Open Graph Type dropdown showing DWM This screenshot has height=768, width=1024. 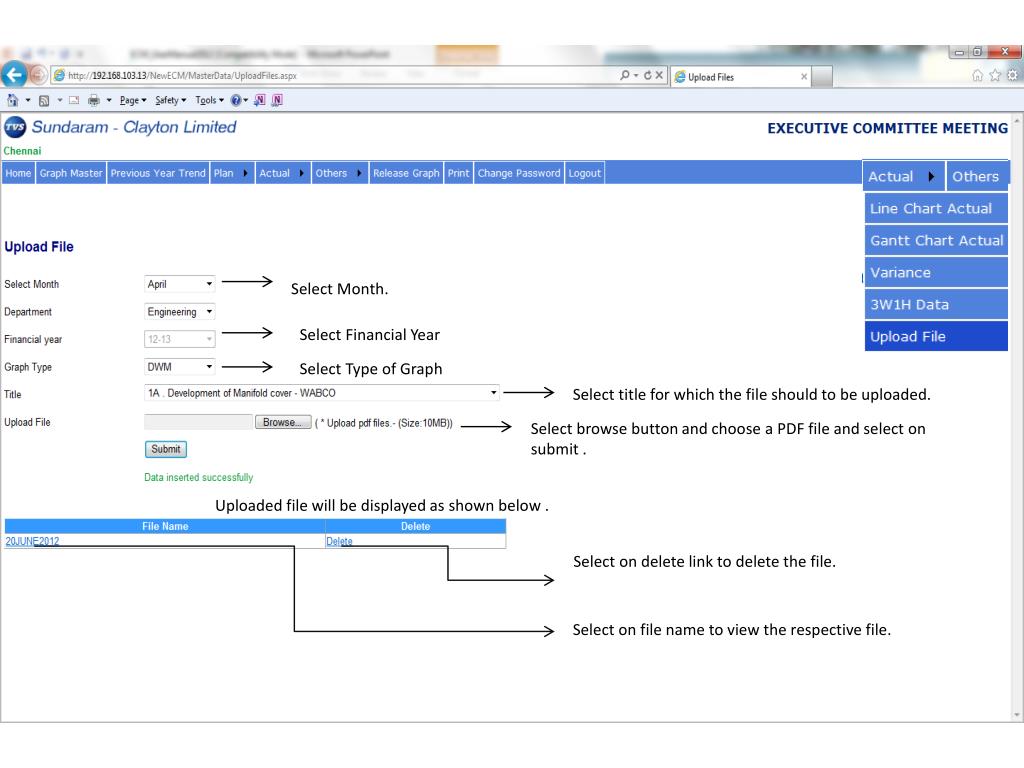pos(180,367)
